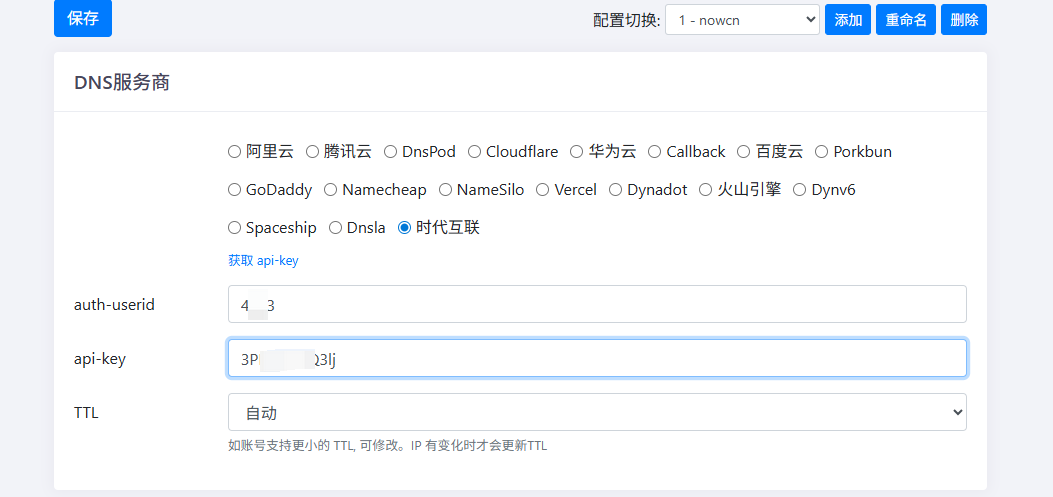Click the 删除 delete button
Viewport: 1053px width, 497px height.
[x=964, y=20]
